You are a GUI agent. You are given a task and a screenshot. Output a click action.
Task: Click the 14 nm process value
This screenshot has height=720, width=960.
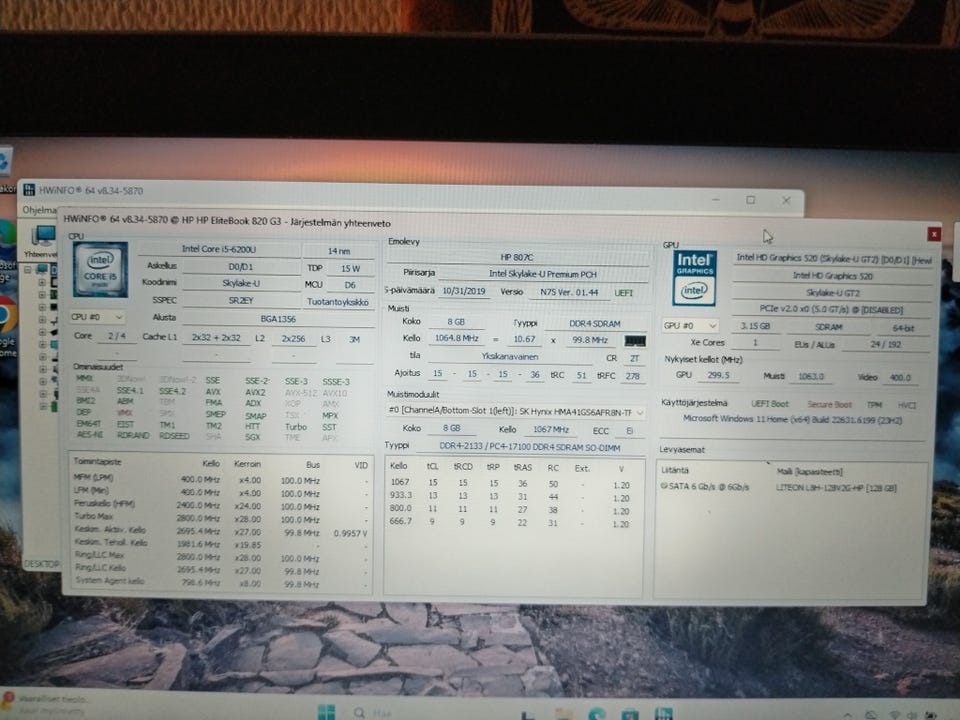tap(339, 251)
